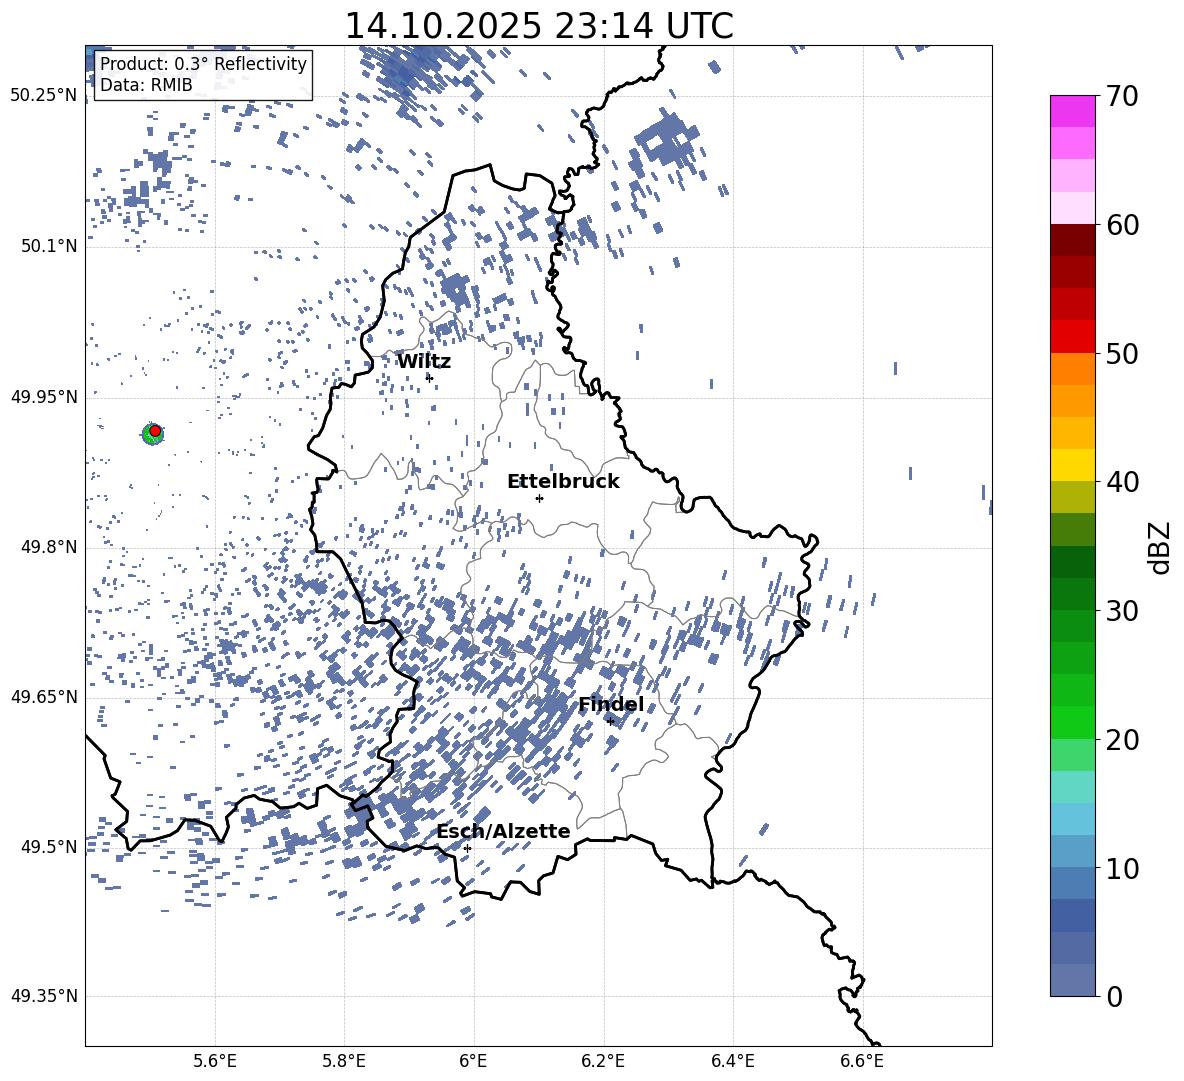Click the dark red colorbar segment below 60
The height and width of the screenshot is (1081, 1184).
coord(1072,240)
